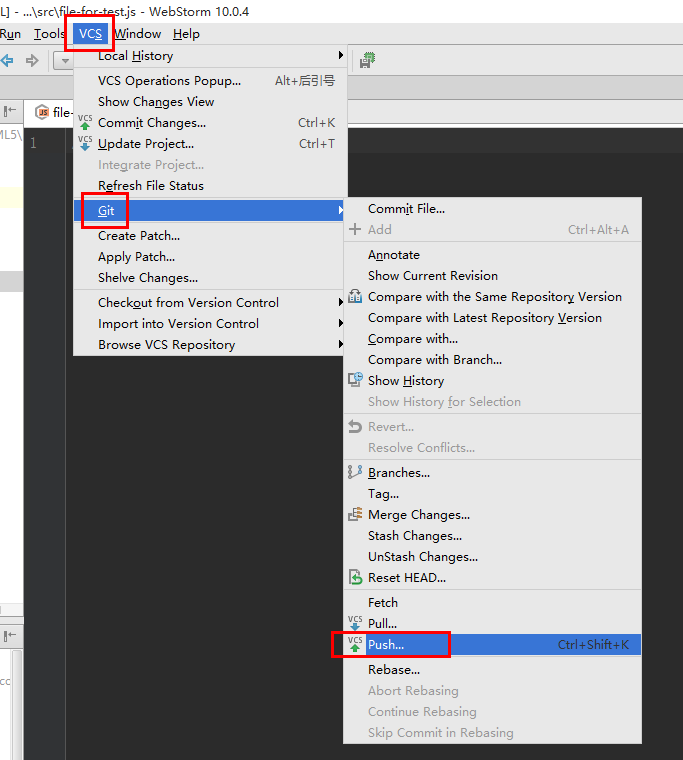Click the plus icon beside Add
This screenshot has height=760, width=683.
point(355,229)
